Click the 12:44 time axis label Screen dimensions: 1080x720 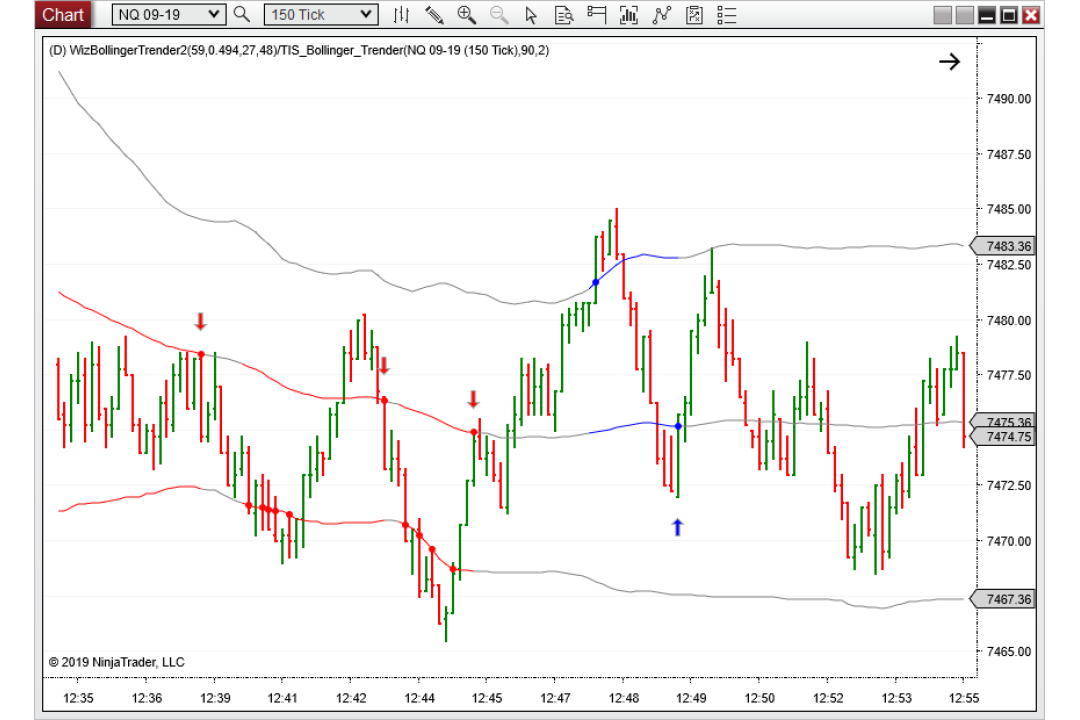pyautogui.click(x=419, y=698)
